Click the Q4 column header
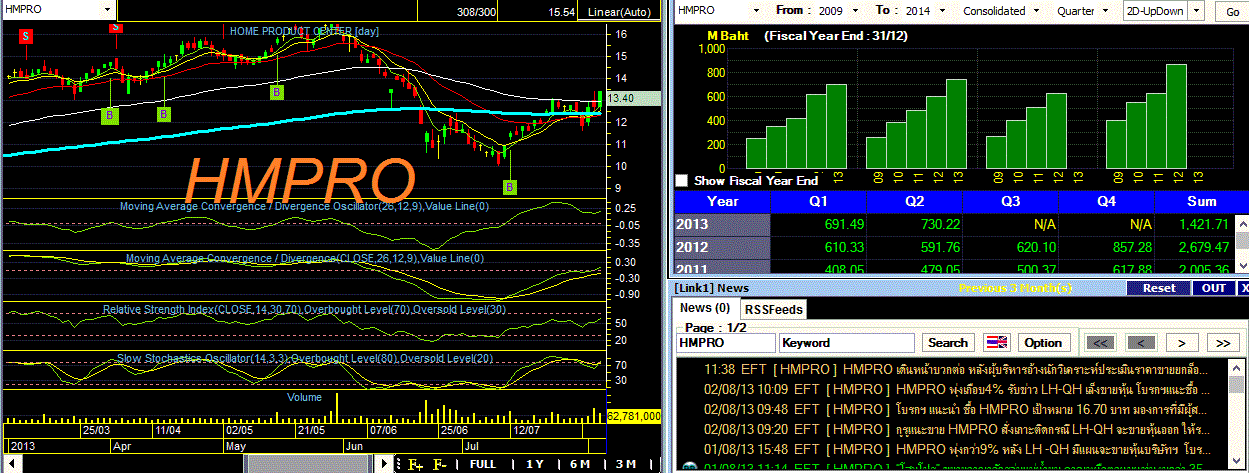 (1106, 200)
